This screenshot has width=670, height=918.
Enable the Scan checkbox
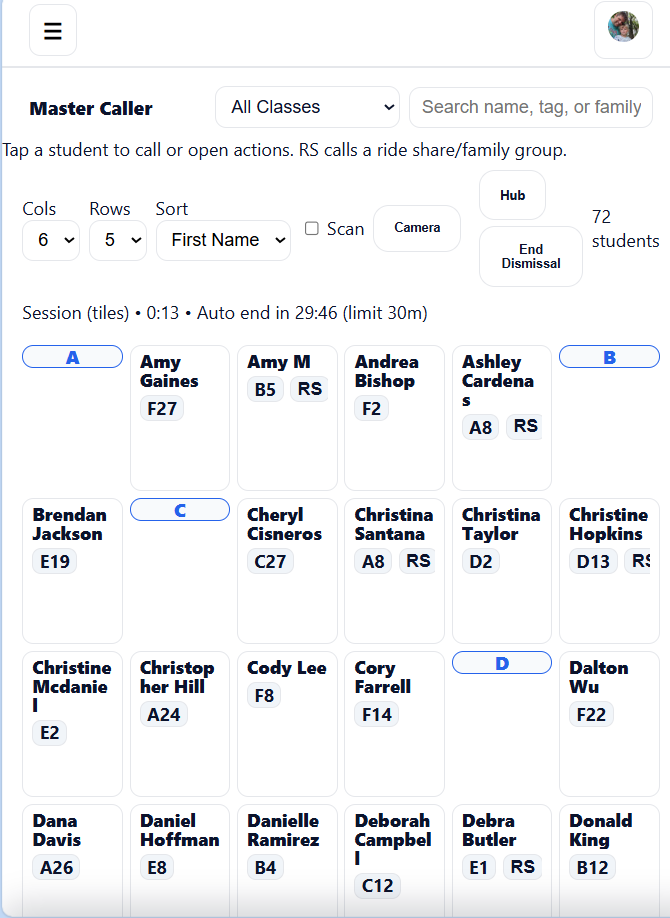(312, 228)
